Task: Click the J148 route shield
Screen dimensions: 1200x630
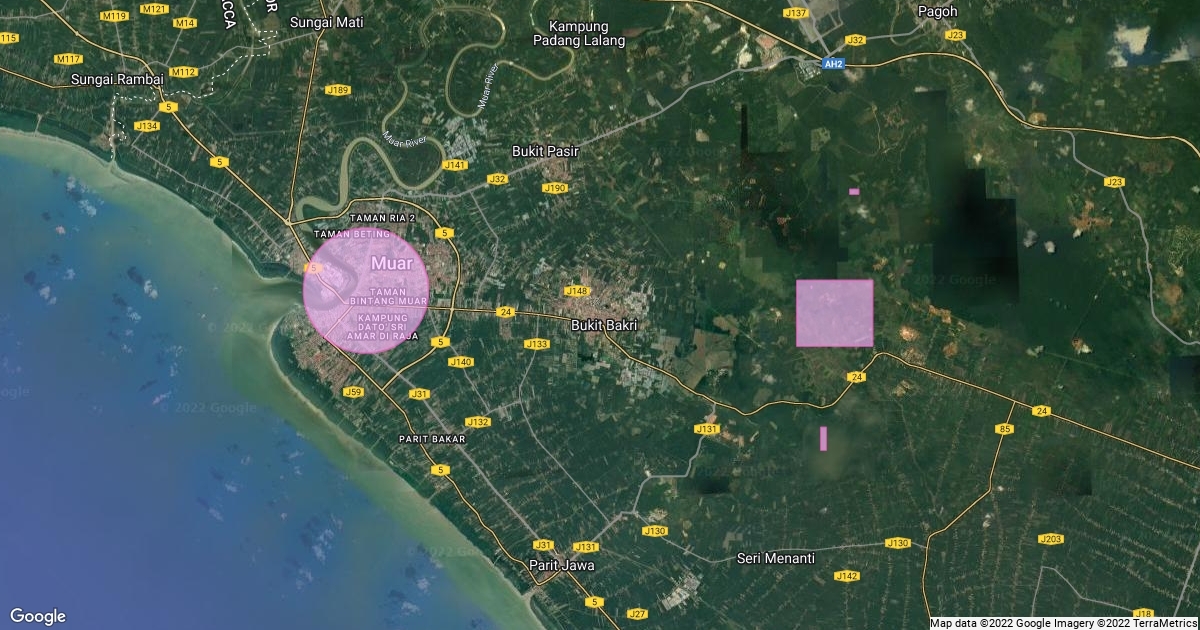Action: click(x=576, y=291)
